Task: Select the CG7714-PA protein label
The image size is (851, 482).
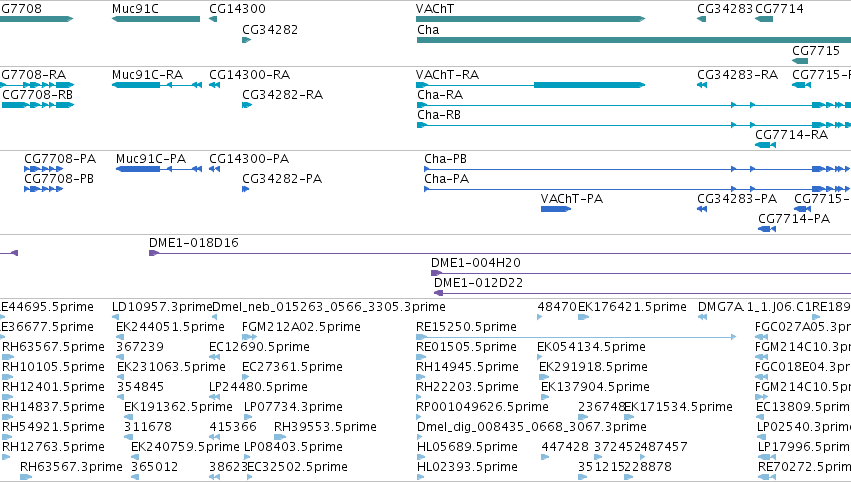Action: pos(793,219)
